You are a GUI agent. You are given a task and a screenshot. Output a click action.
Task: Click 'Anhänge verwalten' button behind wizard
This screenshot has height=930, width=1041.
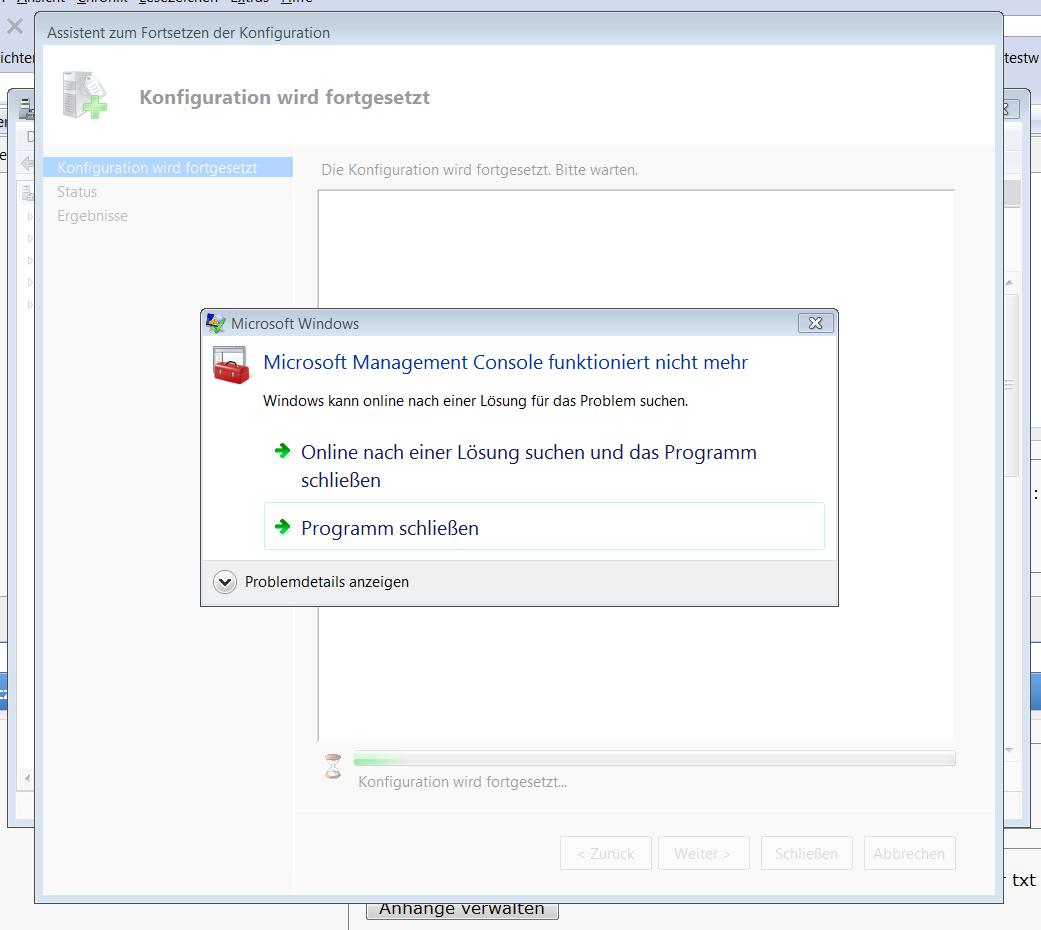point(462,909)
